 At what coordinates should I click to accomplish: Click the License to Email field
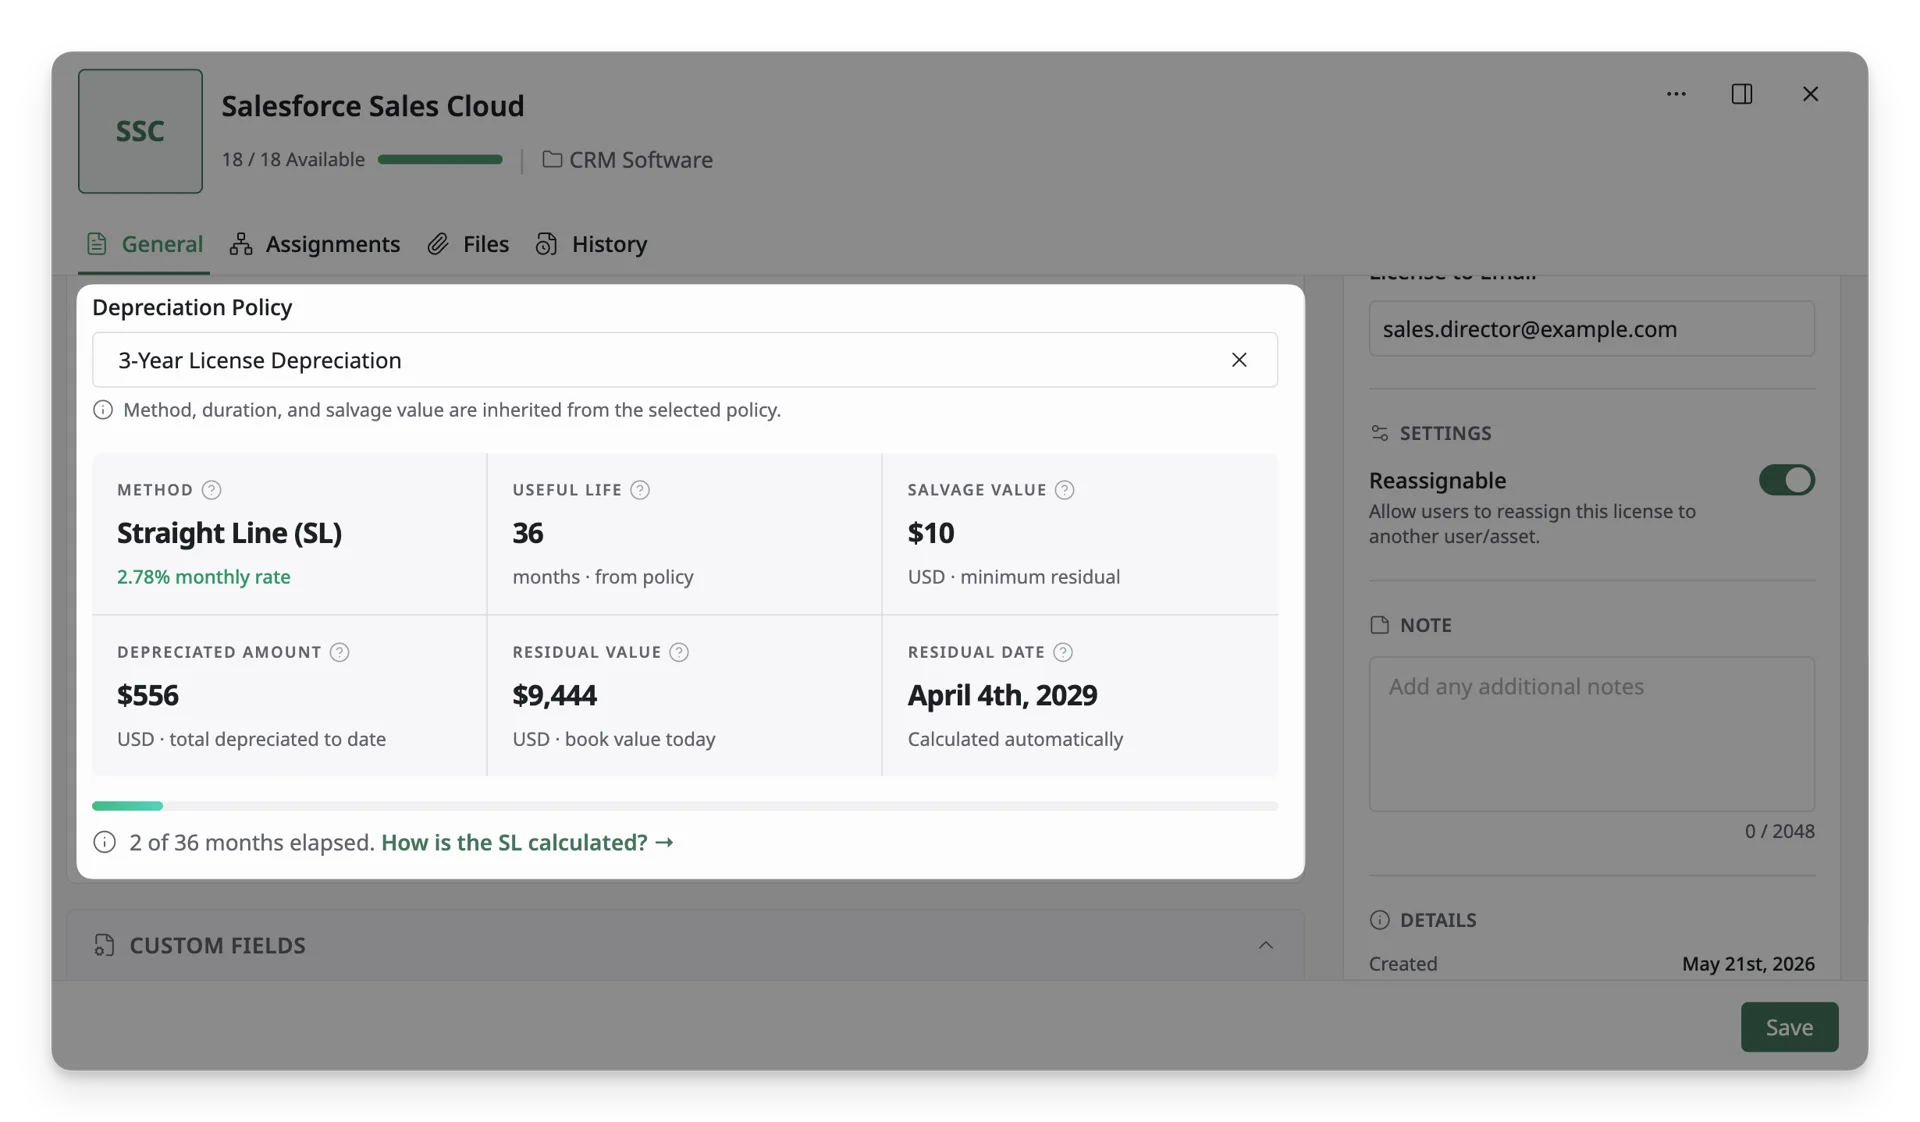(x=1591, y=329)
